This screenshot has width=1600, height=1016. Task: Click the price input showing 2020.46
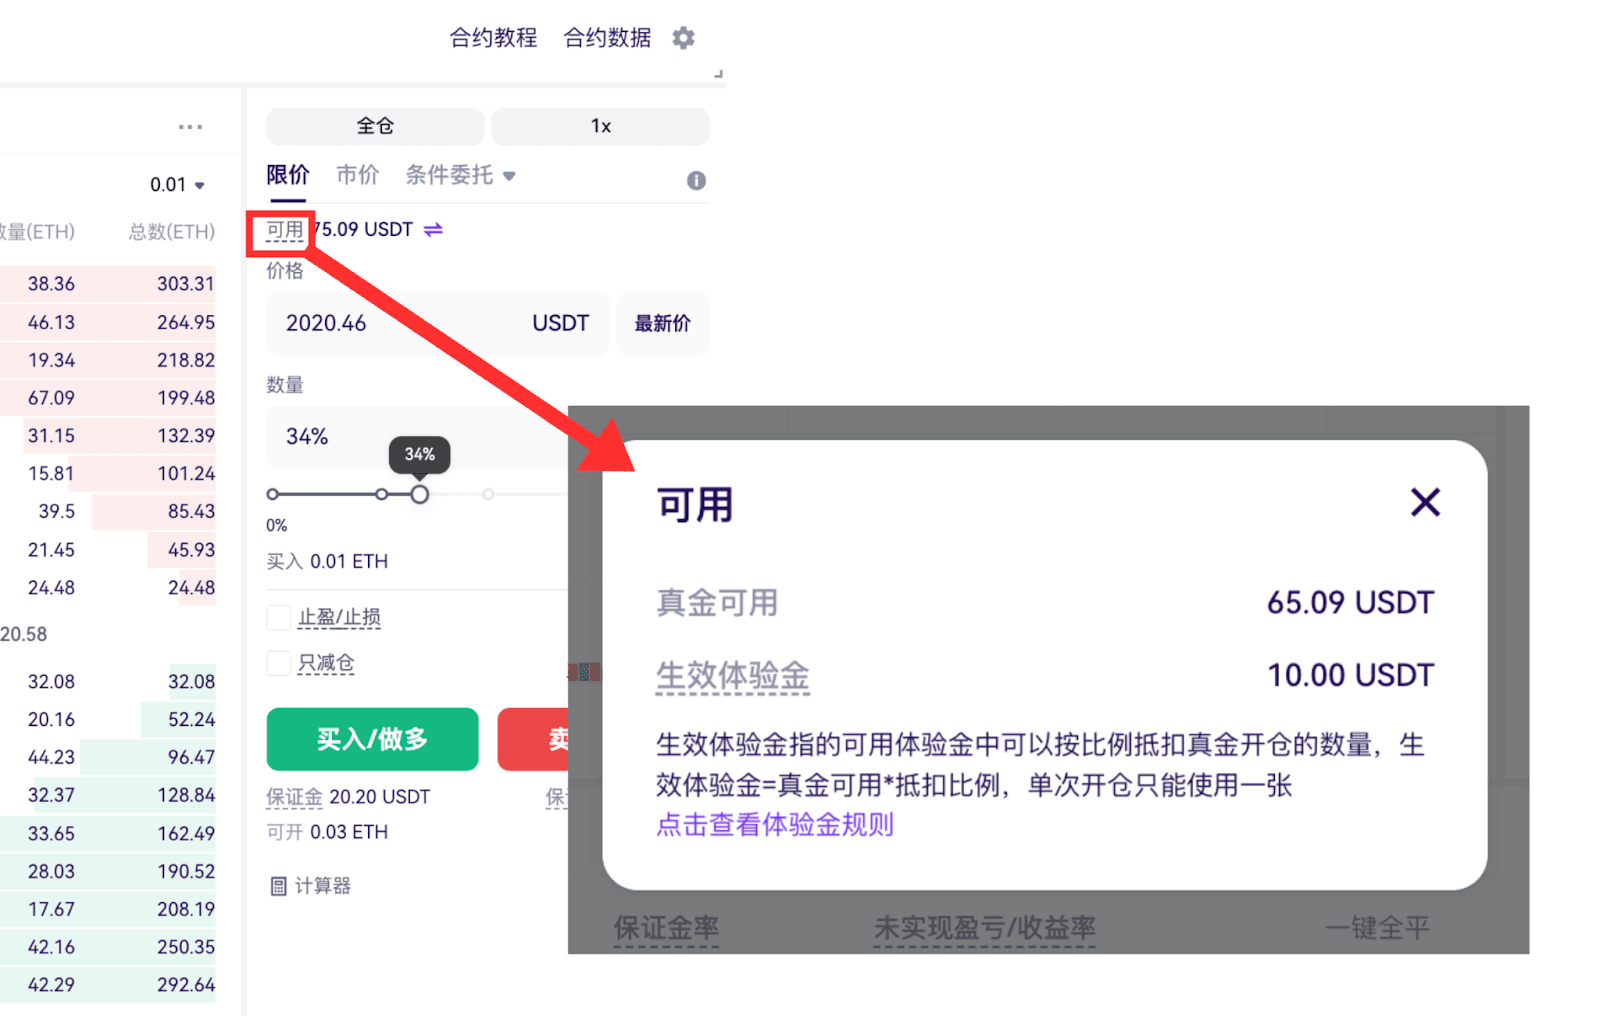(437, 323)
